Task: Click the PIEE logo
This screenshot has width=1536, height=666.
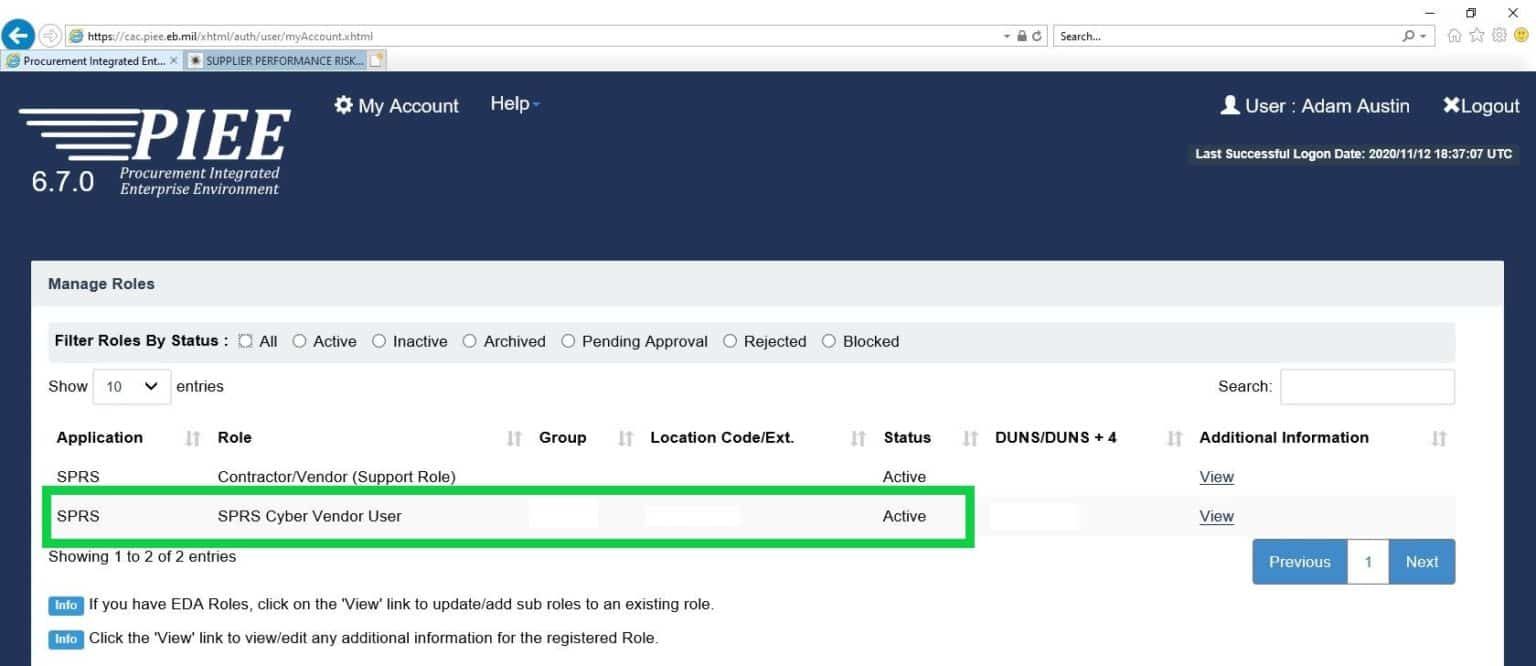Action: (x=156, y=152)
